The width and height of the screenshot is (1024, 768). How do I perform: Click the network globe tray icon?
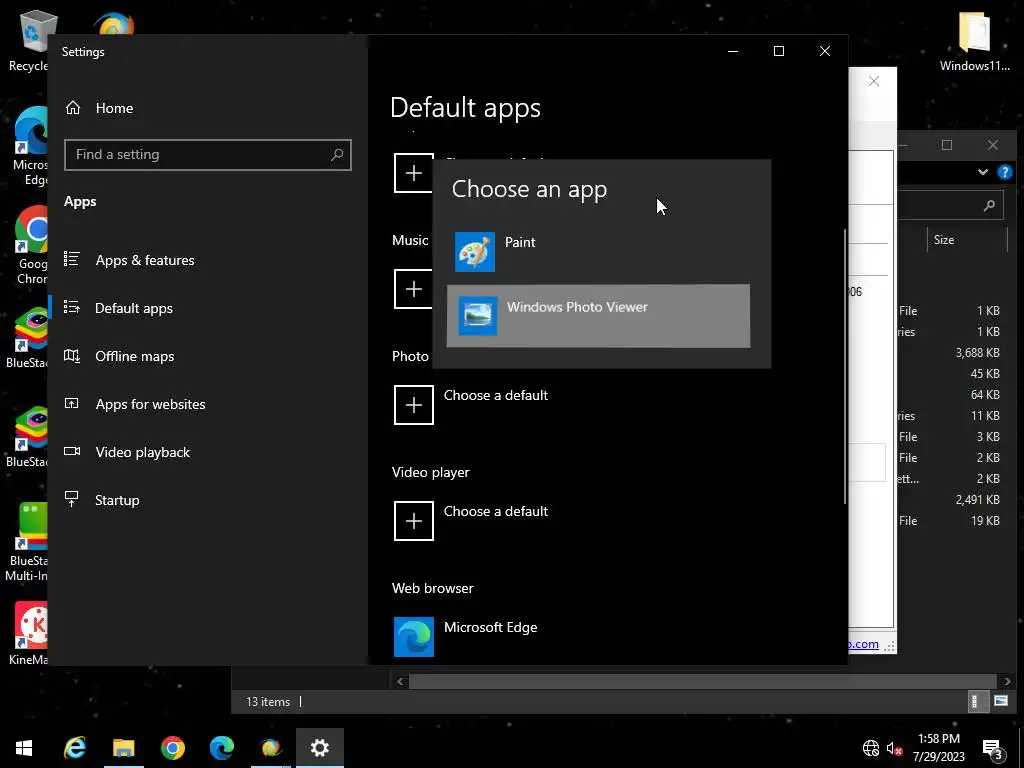click(x=871, y=748)
